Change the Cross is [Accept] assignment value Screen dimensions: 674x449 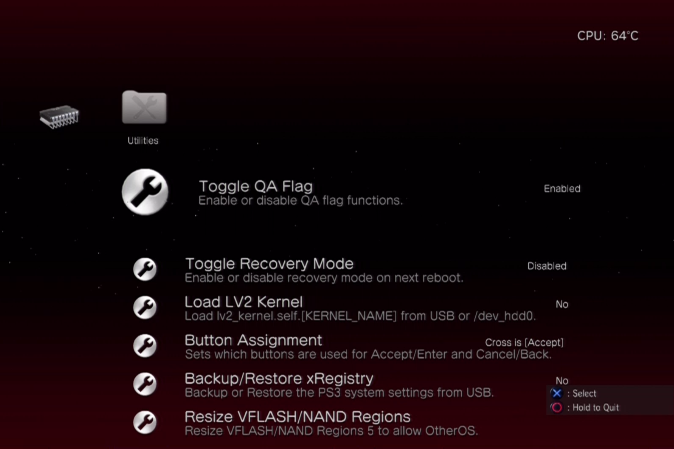(524, 342)
